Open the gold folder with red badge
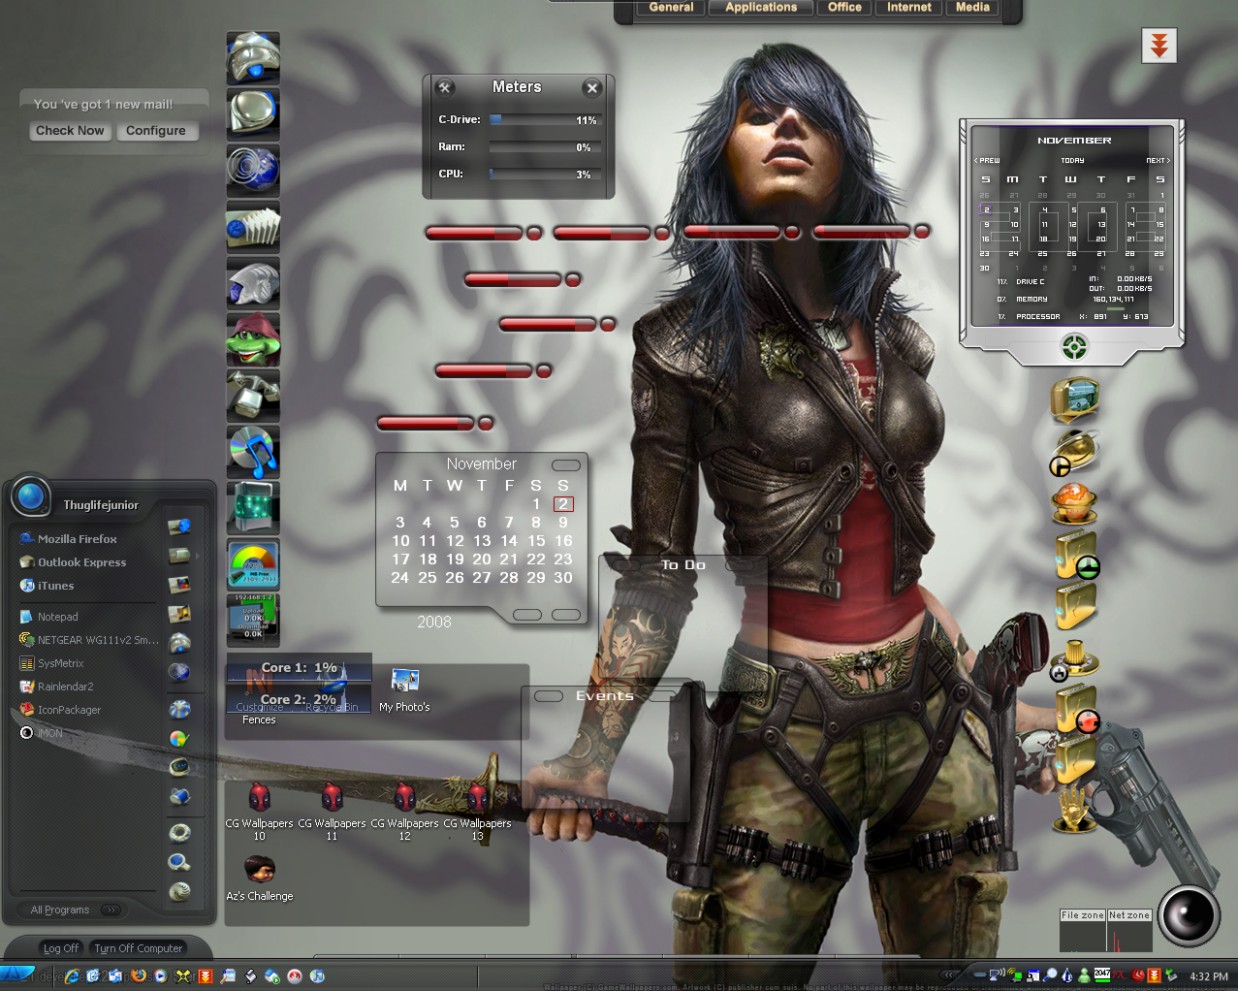The image size is (1238, 991). pyautogui.click(x=1077, y=709)
